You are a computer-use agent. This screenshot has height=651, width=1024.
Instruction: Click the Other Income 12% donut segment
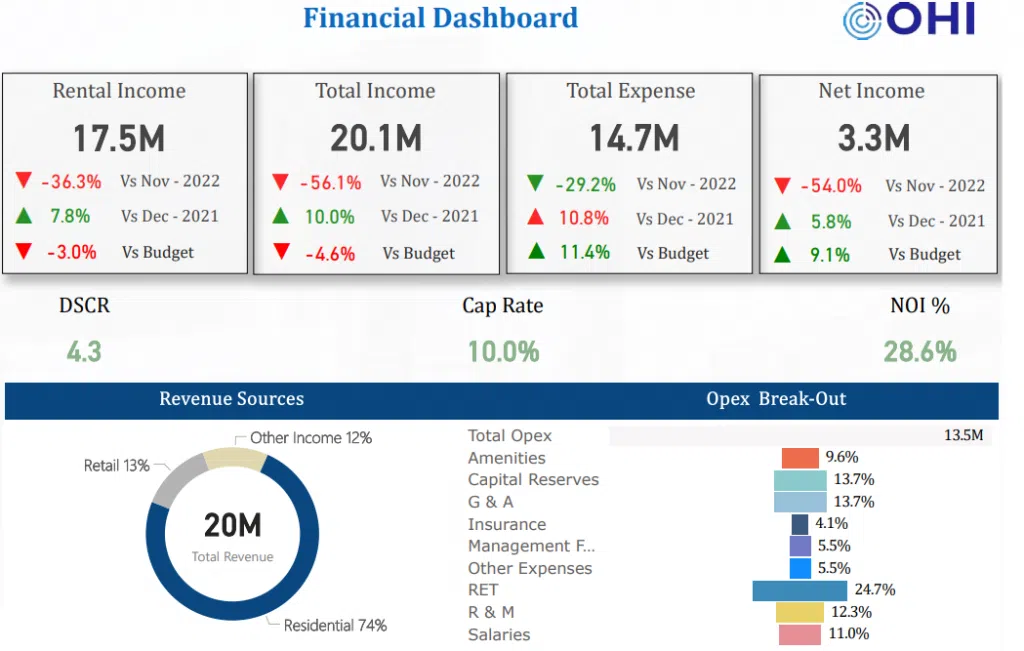(235, 459)
